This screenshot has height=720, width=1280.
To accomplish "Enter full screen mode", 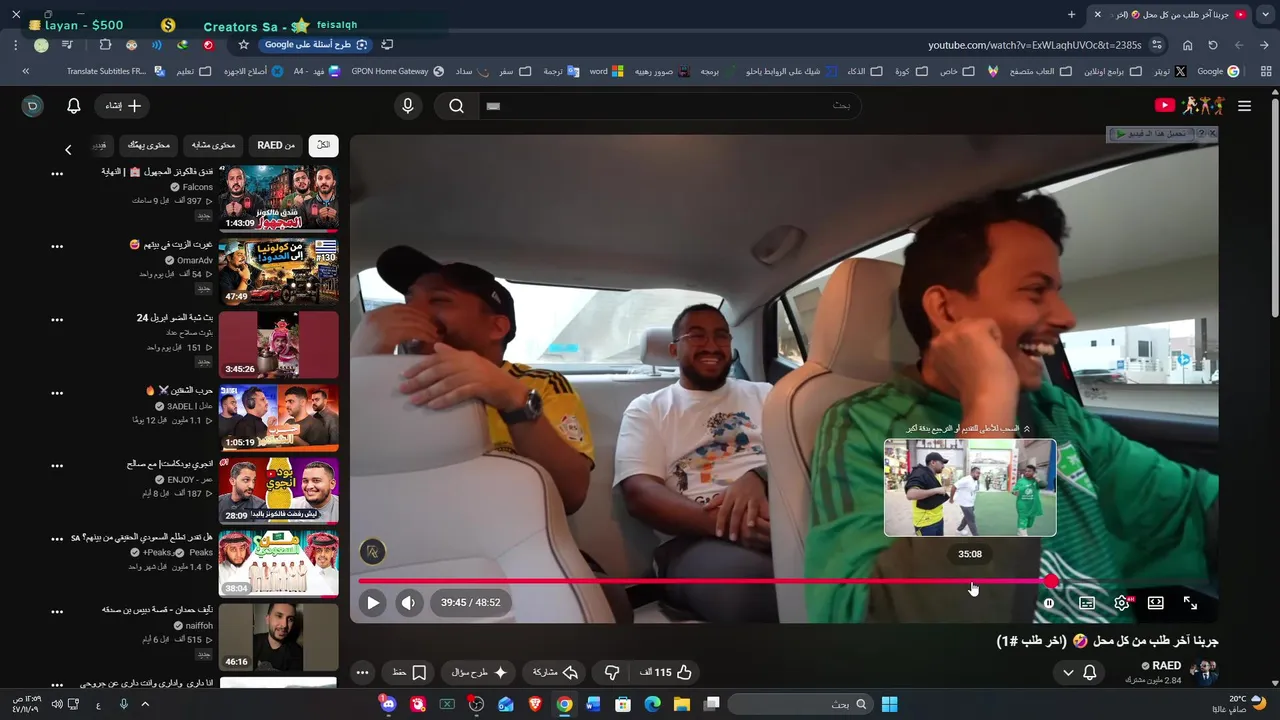I will point(1191,603).
